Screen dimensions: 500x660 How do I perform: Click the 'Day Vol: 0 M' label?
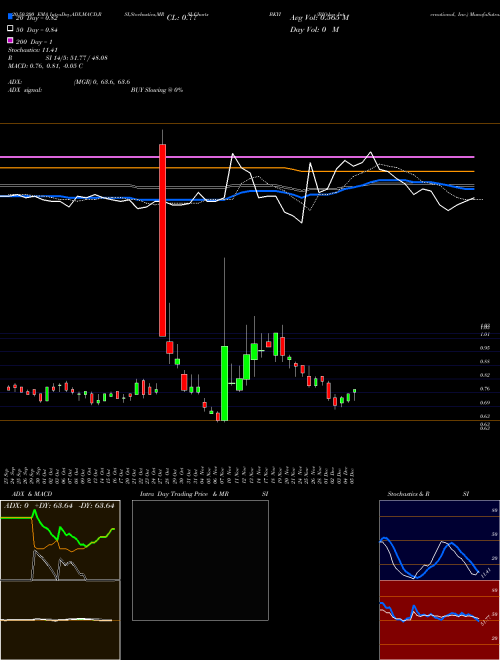pyautogui.click(x=314, y=29)
